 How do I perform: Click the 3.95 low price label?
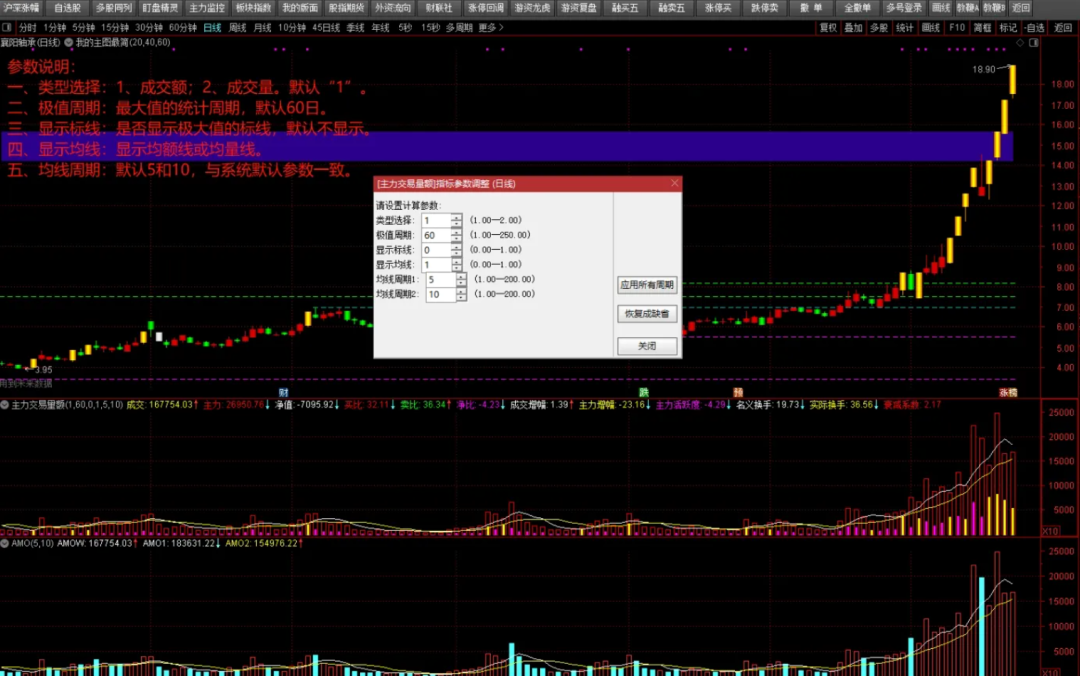[43, 370]
